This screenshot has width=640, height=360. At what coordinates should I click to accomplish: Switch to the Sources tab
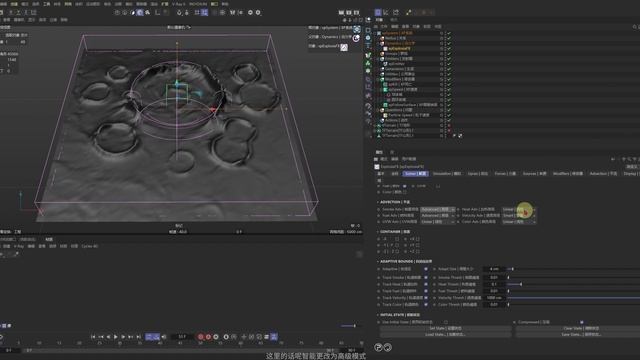535,174
